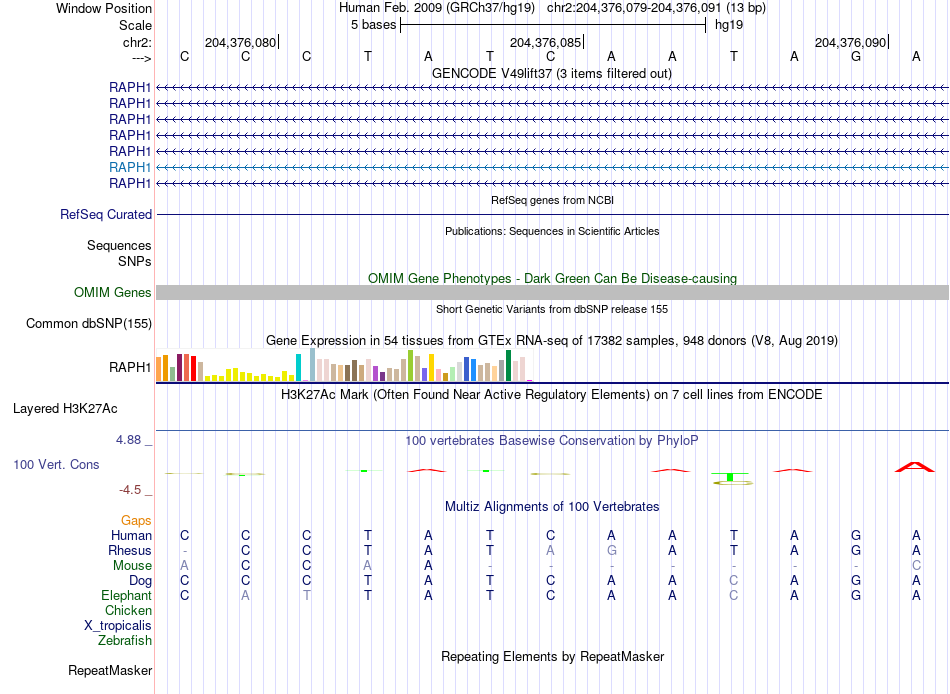Click the faded T in Elephant row
950x694 pixels.
click(307, 596)
